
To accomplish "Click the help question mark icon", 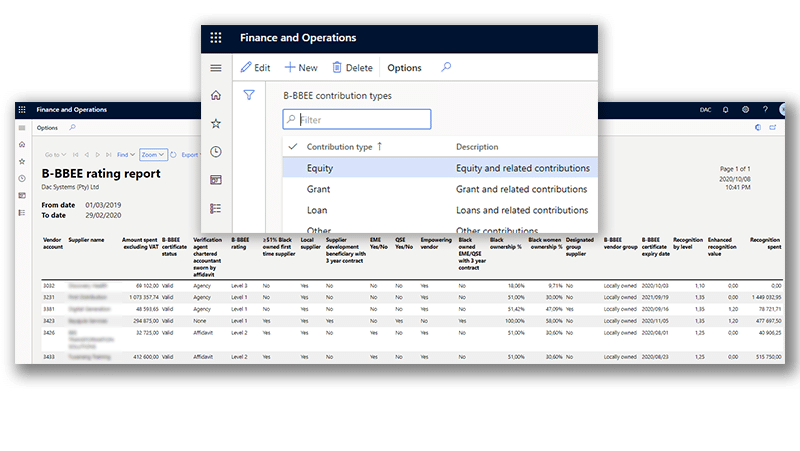I will pyautogui.click(x=765, y=109).
